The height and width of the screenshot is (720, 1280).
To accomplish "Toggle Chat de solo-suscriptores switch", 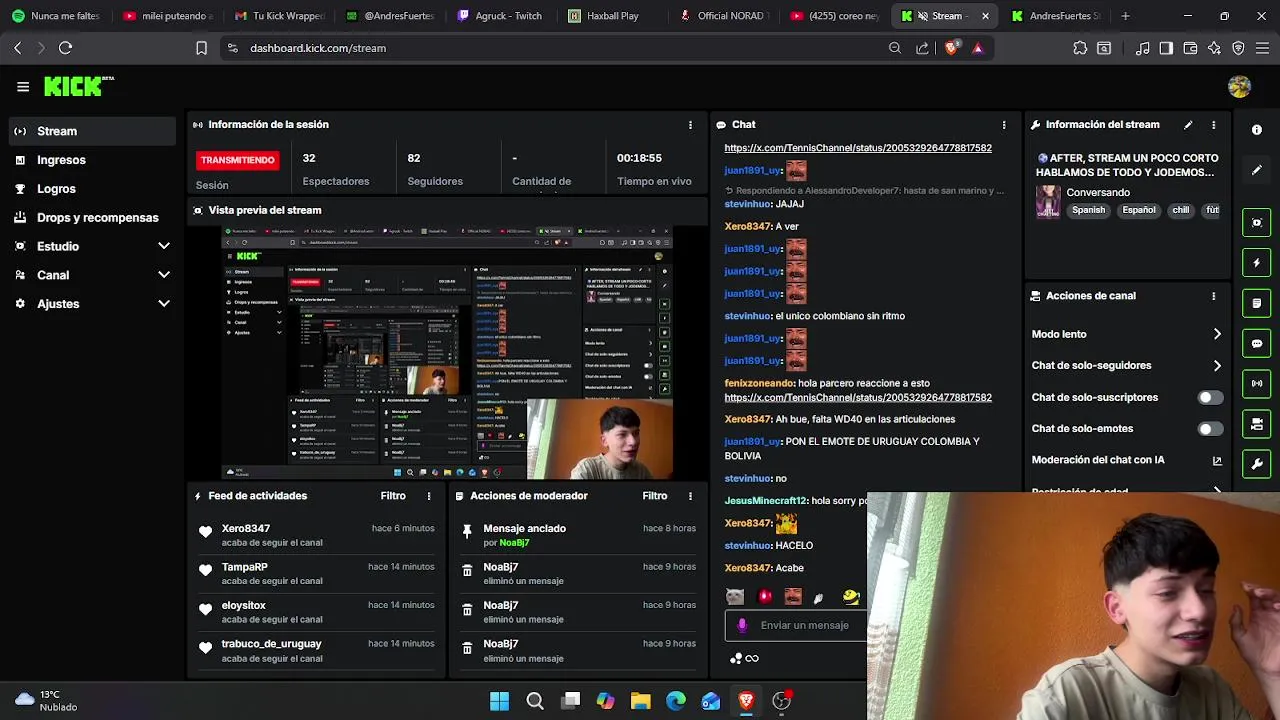I will pos(1210,397).
